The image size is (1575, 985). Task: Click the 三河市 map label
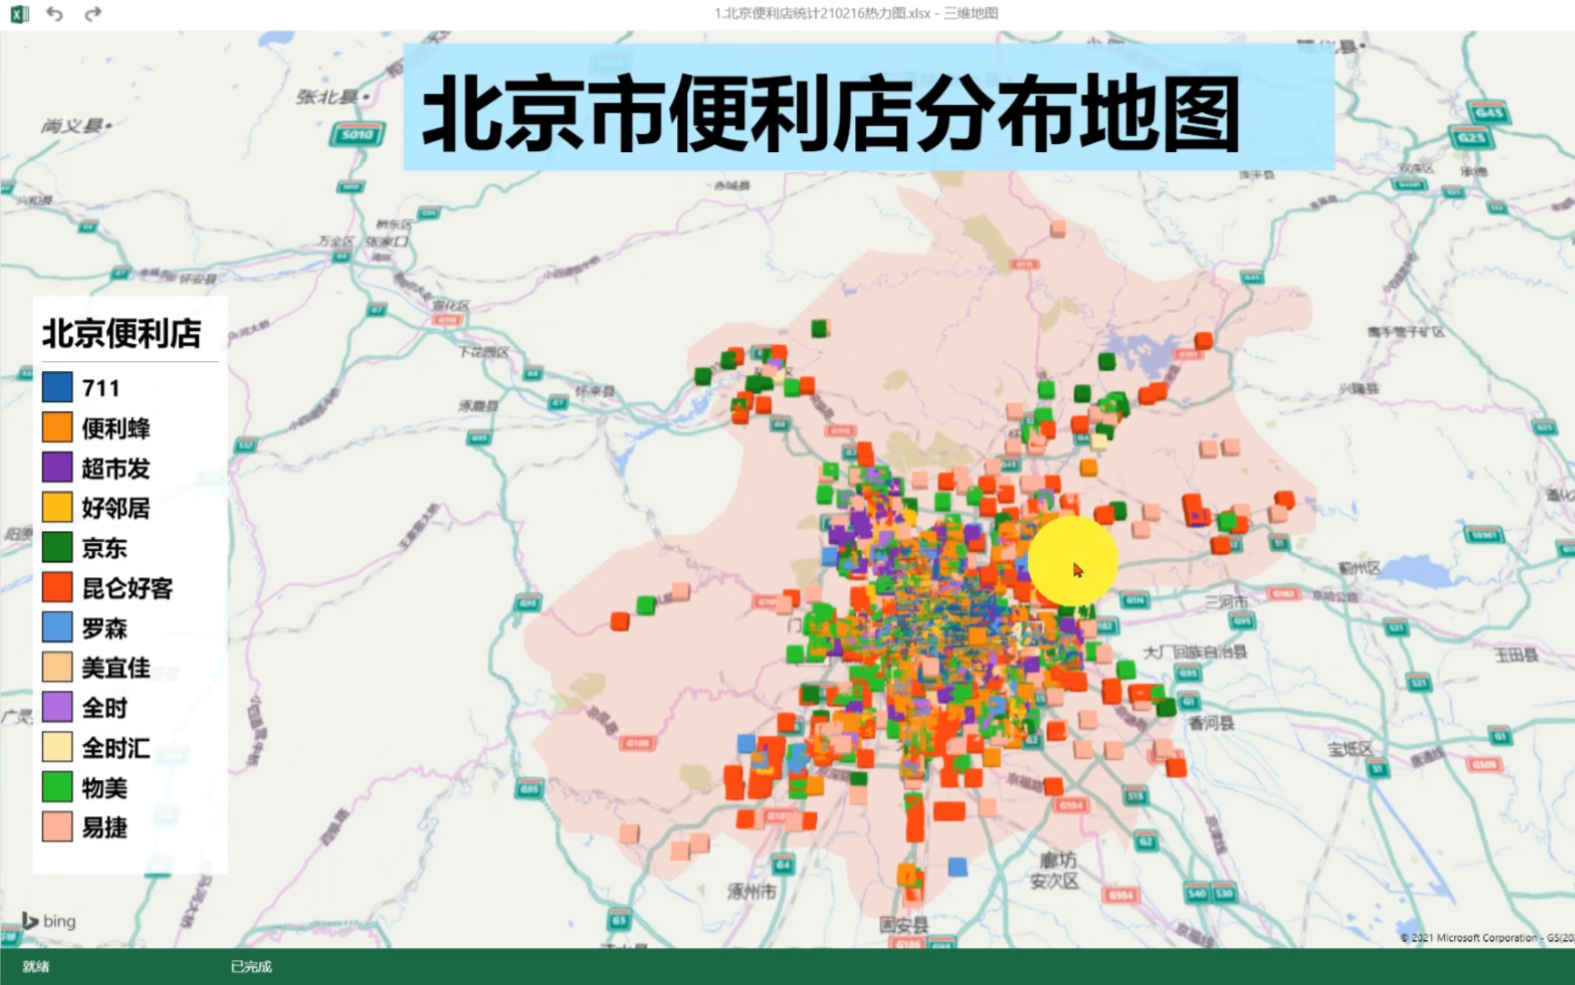pos(1226,602)
